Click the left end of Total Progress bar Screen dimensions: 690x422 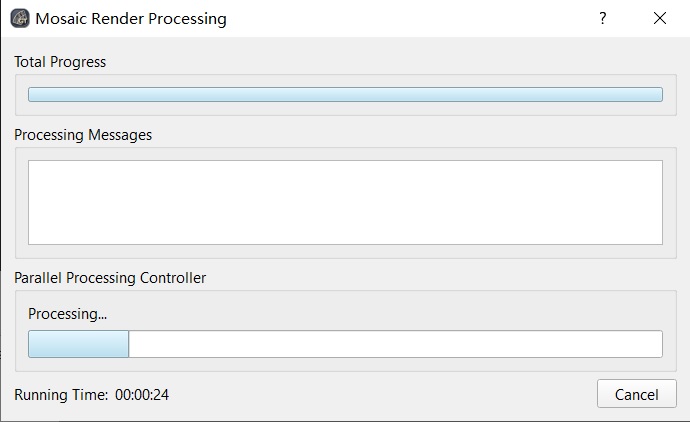37,95
